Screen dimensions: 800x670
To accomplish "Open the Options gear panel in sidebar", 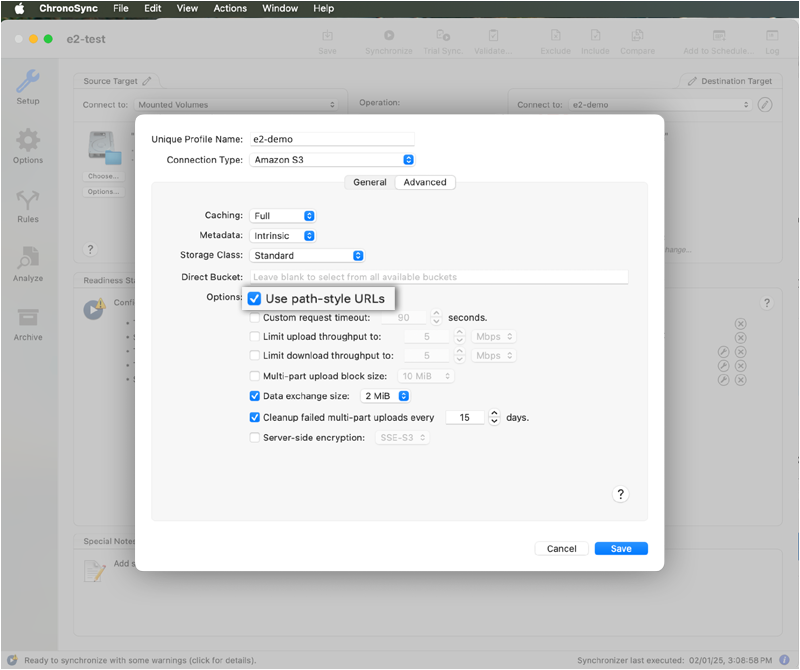I will [28, 140].
